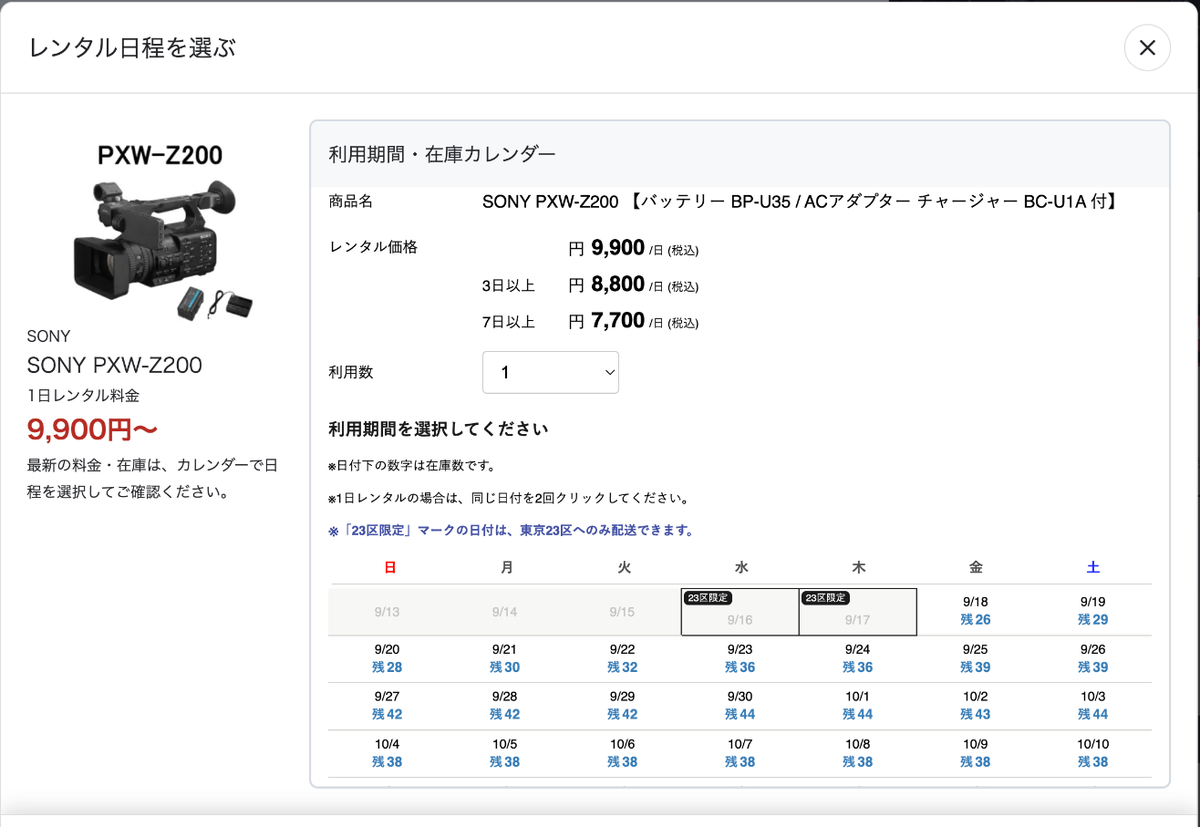Click the 9/26 Saturday date cell
1200x827 pixels.
(1092, 658)
